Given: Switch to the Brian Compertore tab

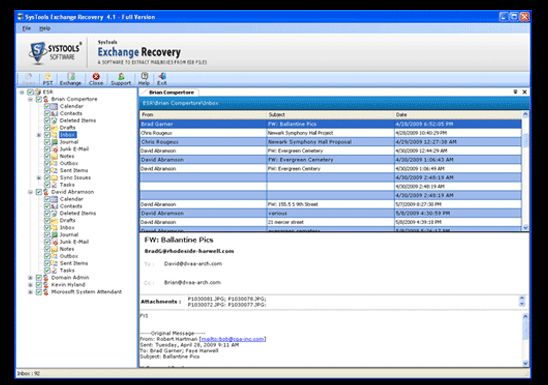Looking at the screenshot, I should [171, 93].
